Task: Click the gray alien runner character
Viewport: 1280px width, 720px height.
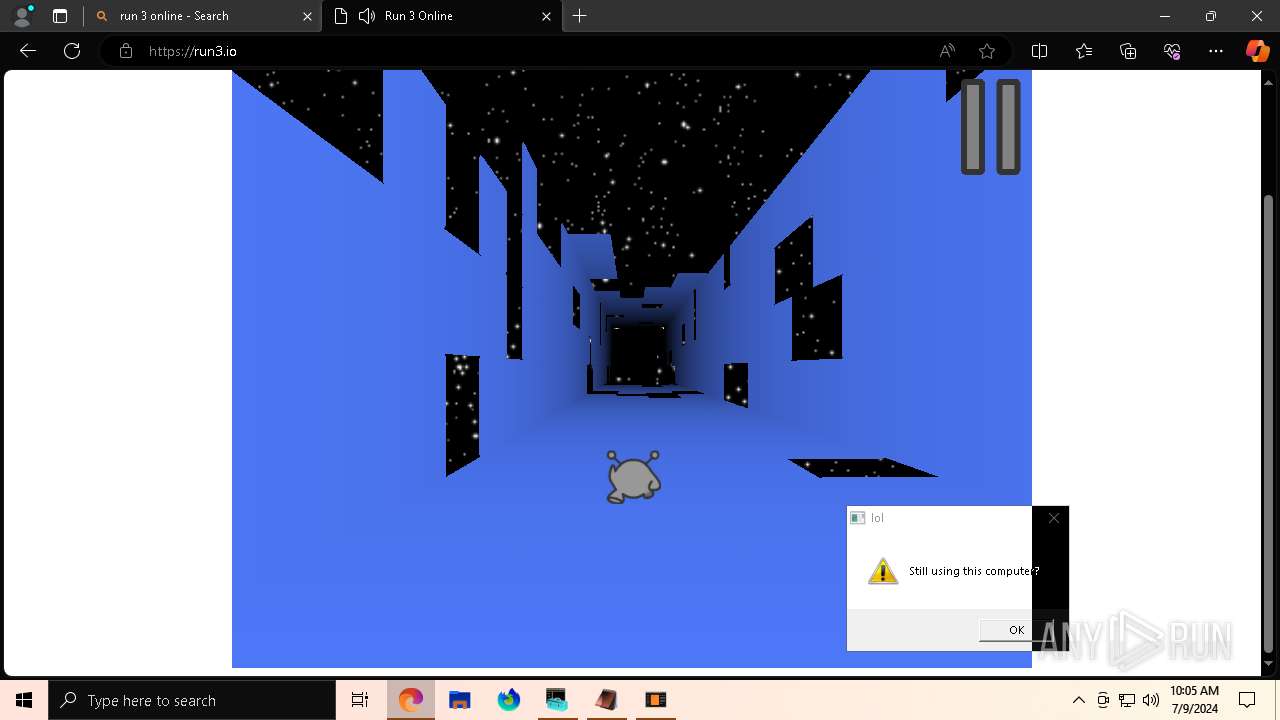Action: [633, 477]
